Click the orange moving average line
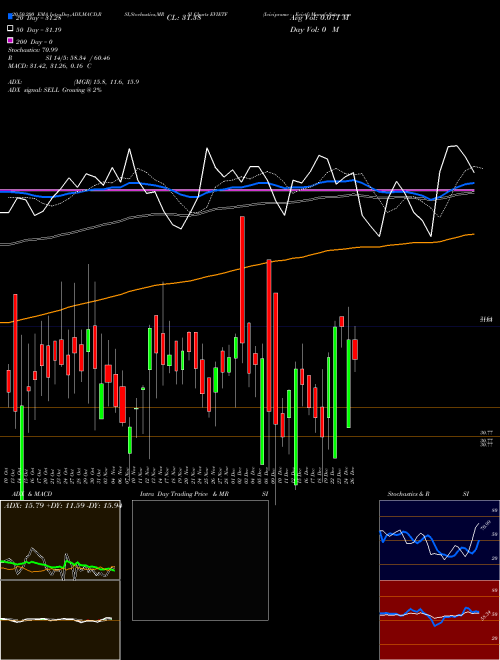500x660 pixels. 236,270
